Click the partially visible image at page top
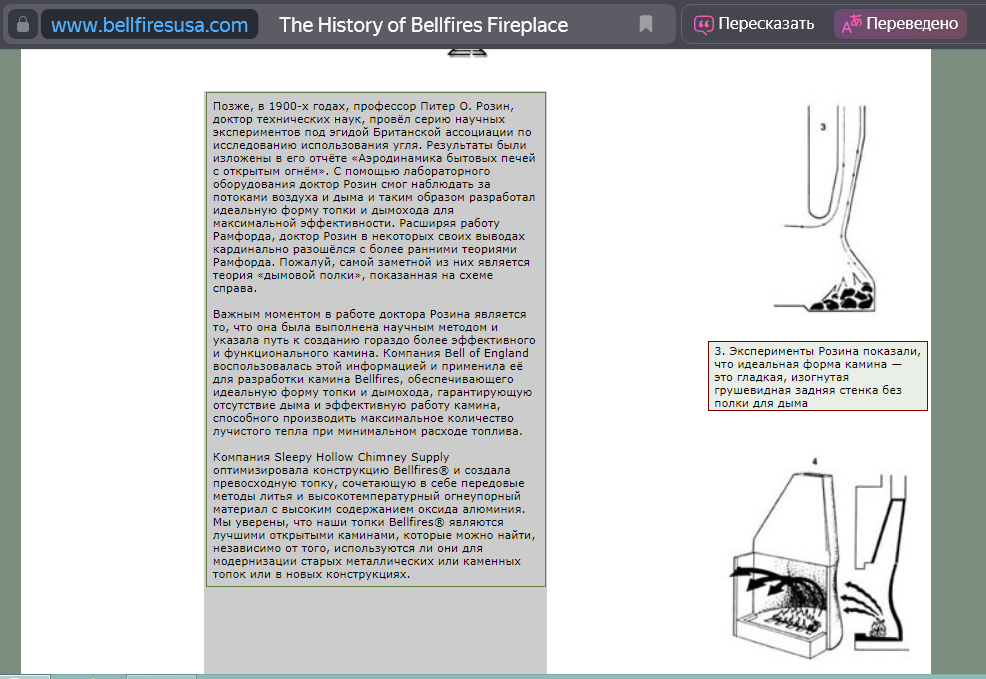 click(x=467, y=51)
